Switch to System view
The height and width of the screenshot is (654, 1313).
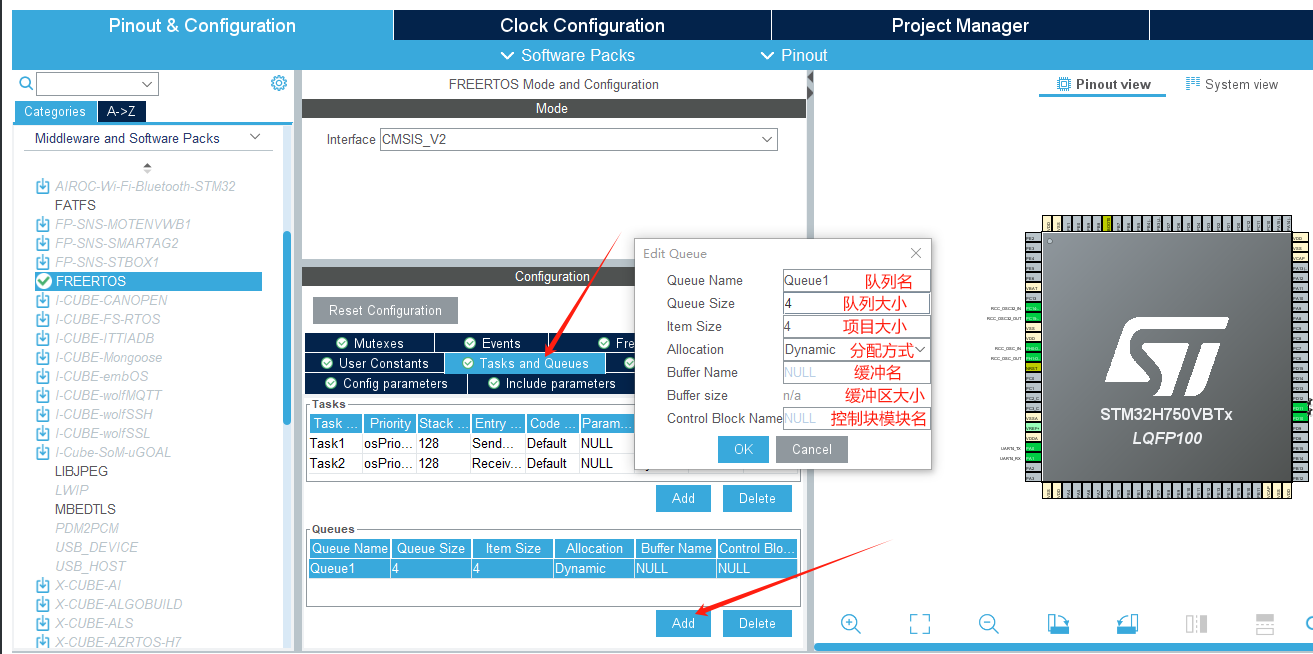1231,84
